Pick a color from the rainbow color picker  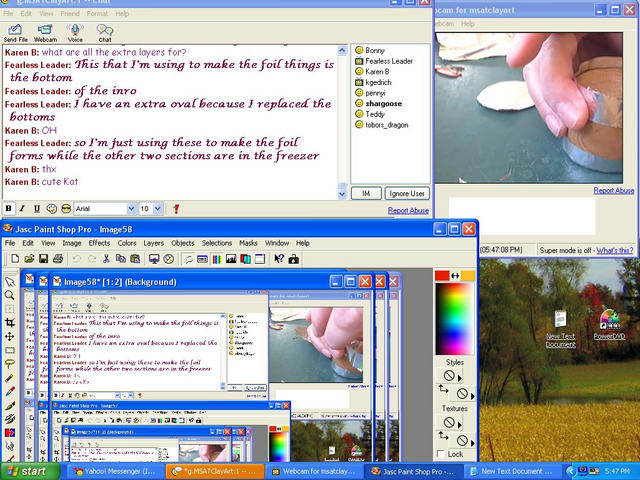click(455, 318)
